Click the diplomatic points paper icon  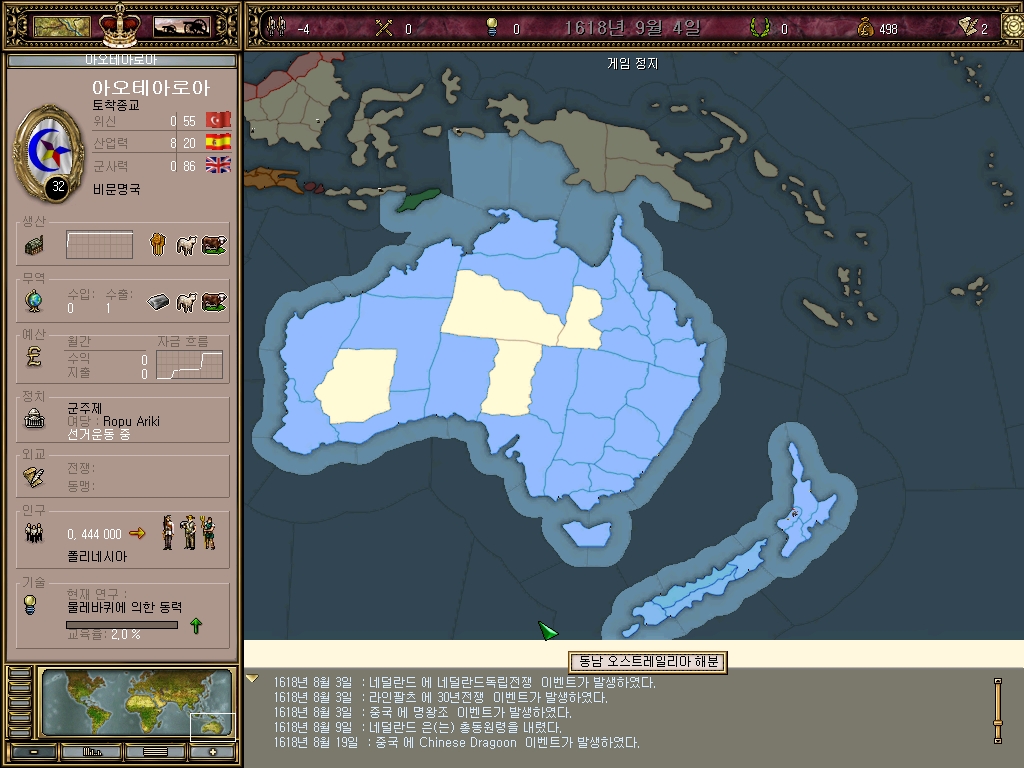pyautogui.click(x=968, y=26)
